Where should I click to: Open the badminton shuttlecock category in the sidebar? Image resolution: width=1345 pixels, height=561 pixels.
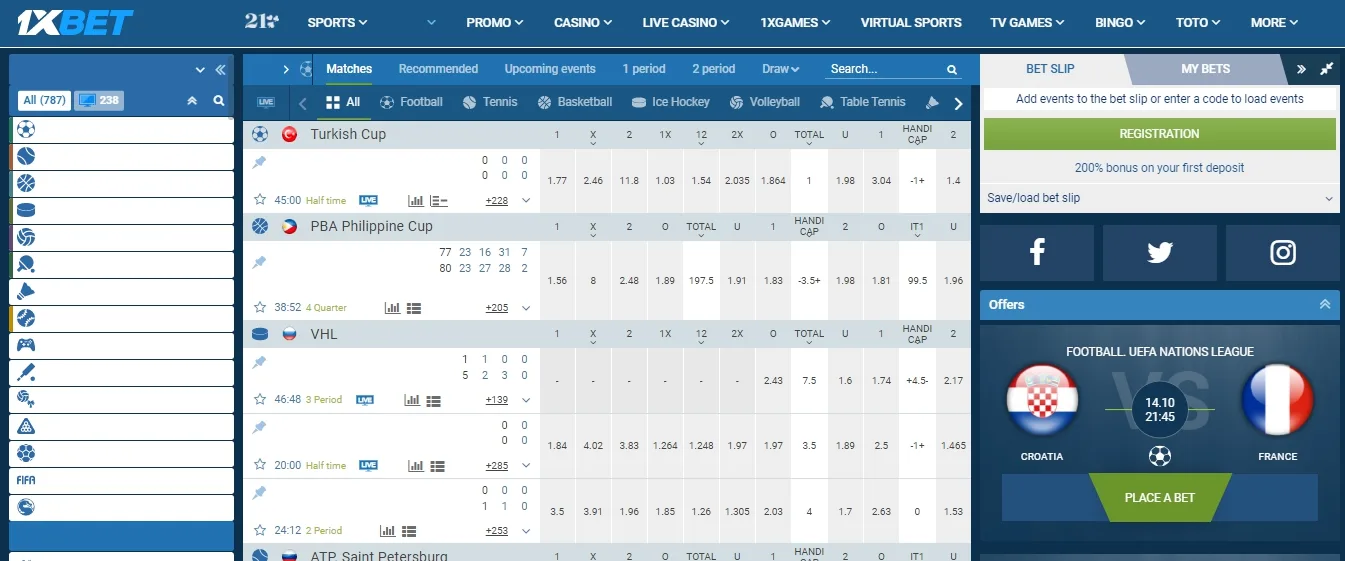(26, 292)
